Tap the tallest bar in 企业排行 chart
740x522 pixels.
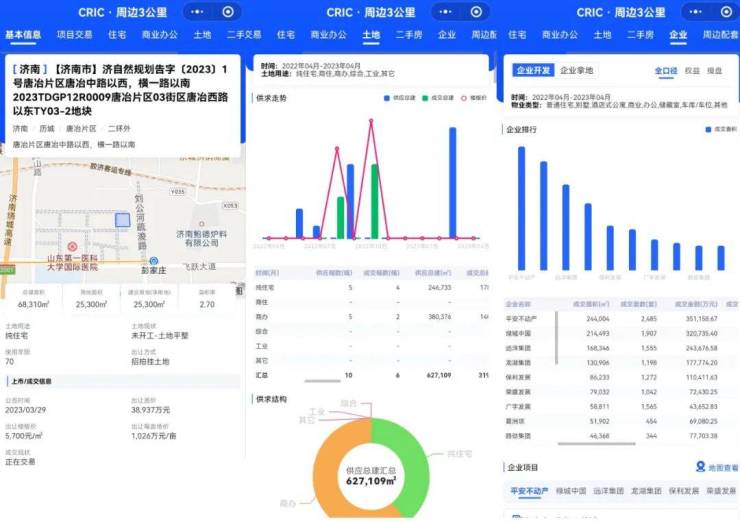[x=521, y=208]
